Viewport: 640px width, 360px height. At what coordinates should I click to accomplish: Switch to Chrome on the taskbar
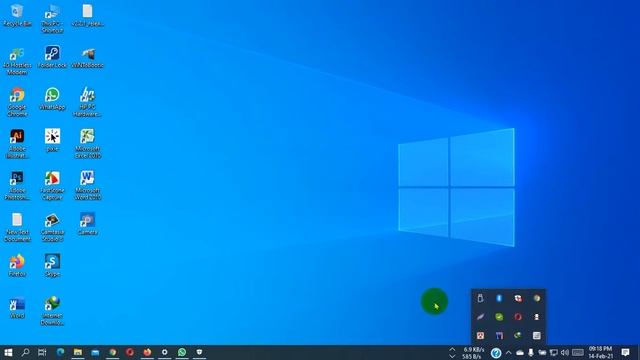(113, 352)
